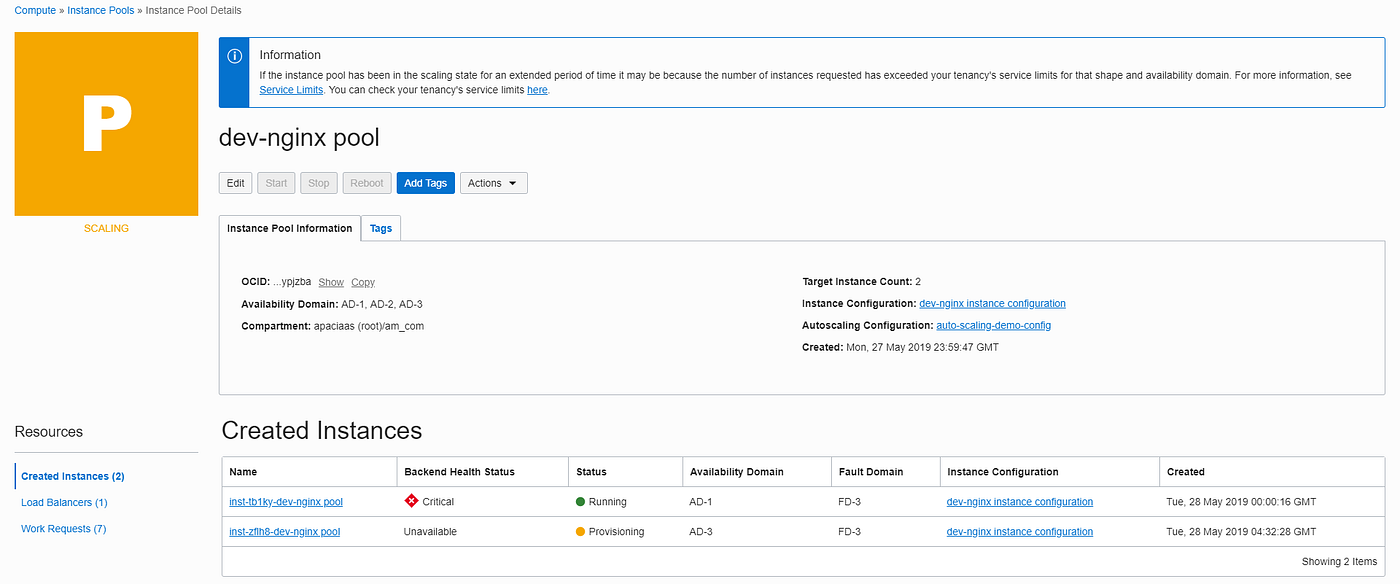The width and height of the screenshot is (1400, 584).
Task: Open Created Instances (2) in Resources
Action: [72, 476]
